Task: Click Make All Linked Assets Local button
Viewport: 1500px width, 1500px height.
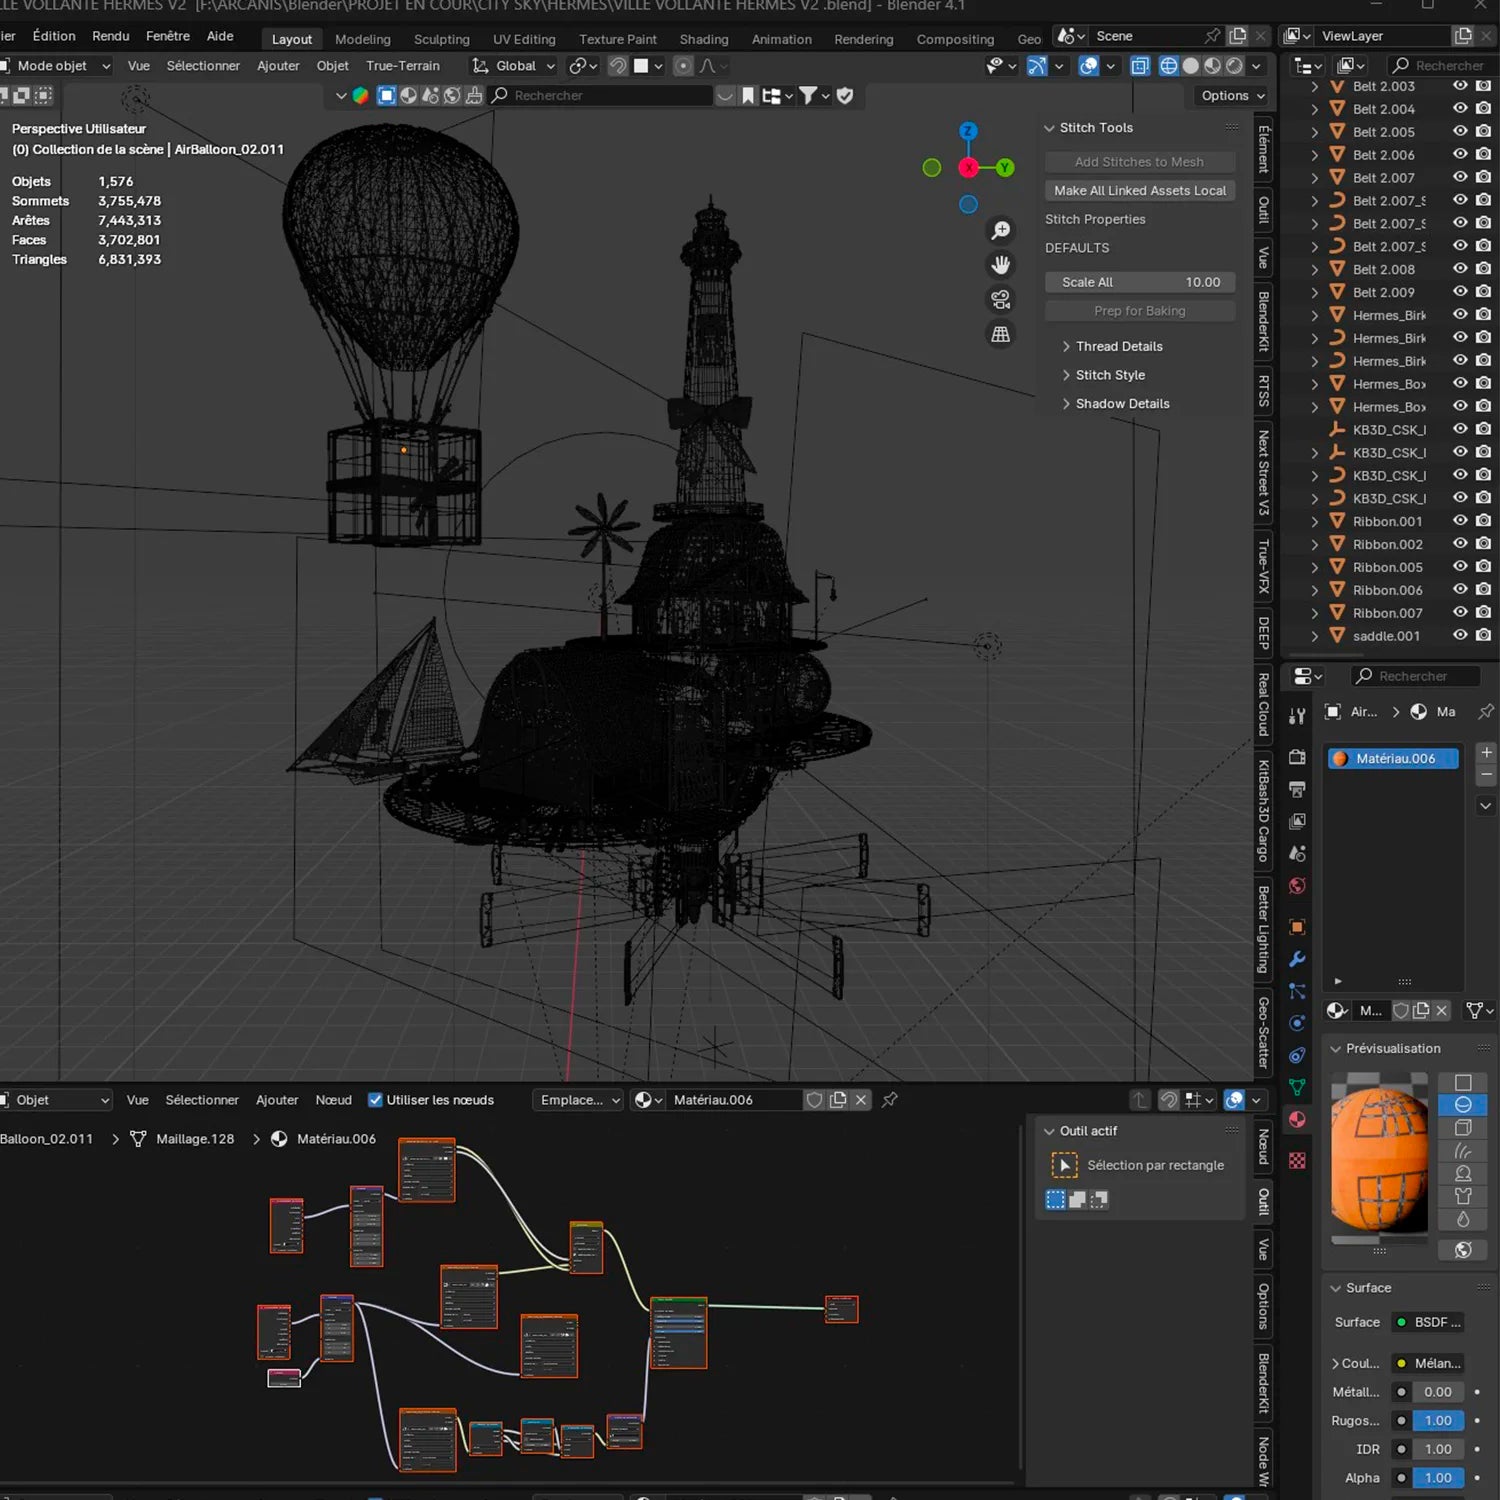Action: pyautogui.click(x=1139, y=190)
